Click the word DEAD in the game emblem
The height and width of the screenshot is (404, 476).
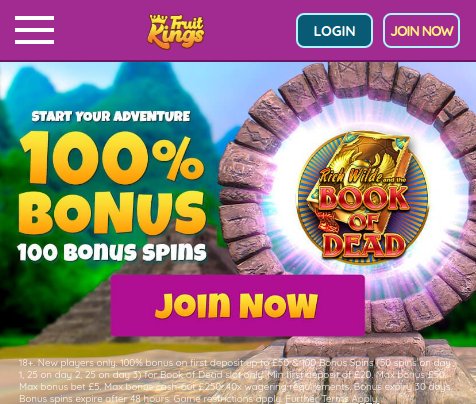[363, 246]
